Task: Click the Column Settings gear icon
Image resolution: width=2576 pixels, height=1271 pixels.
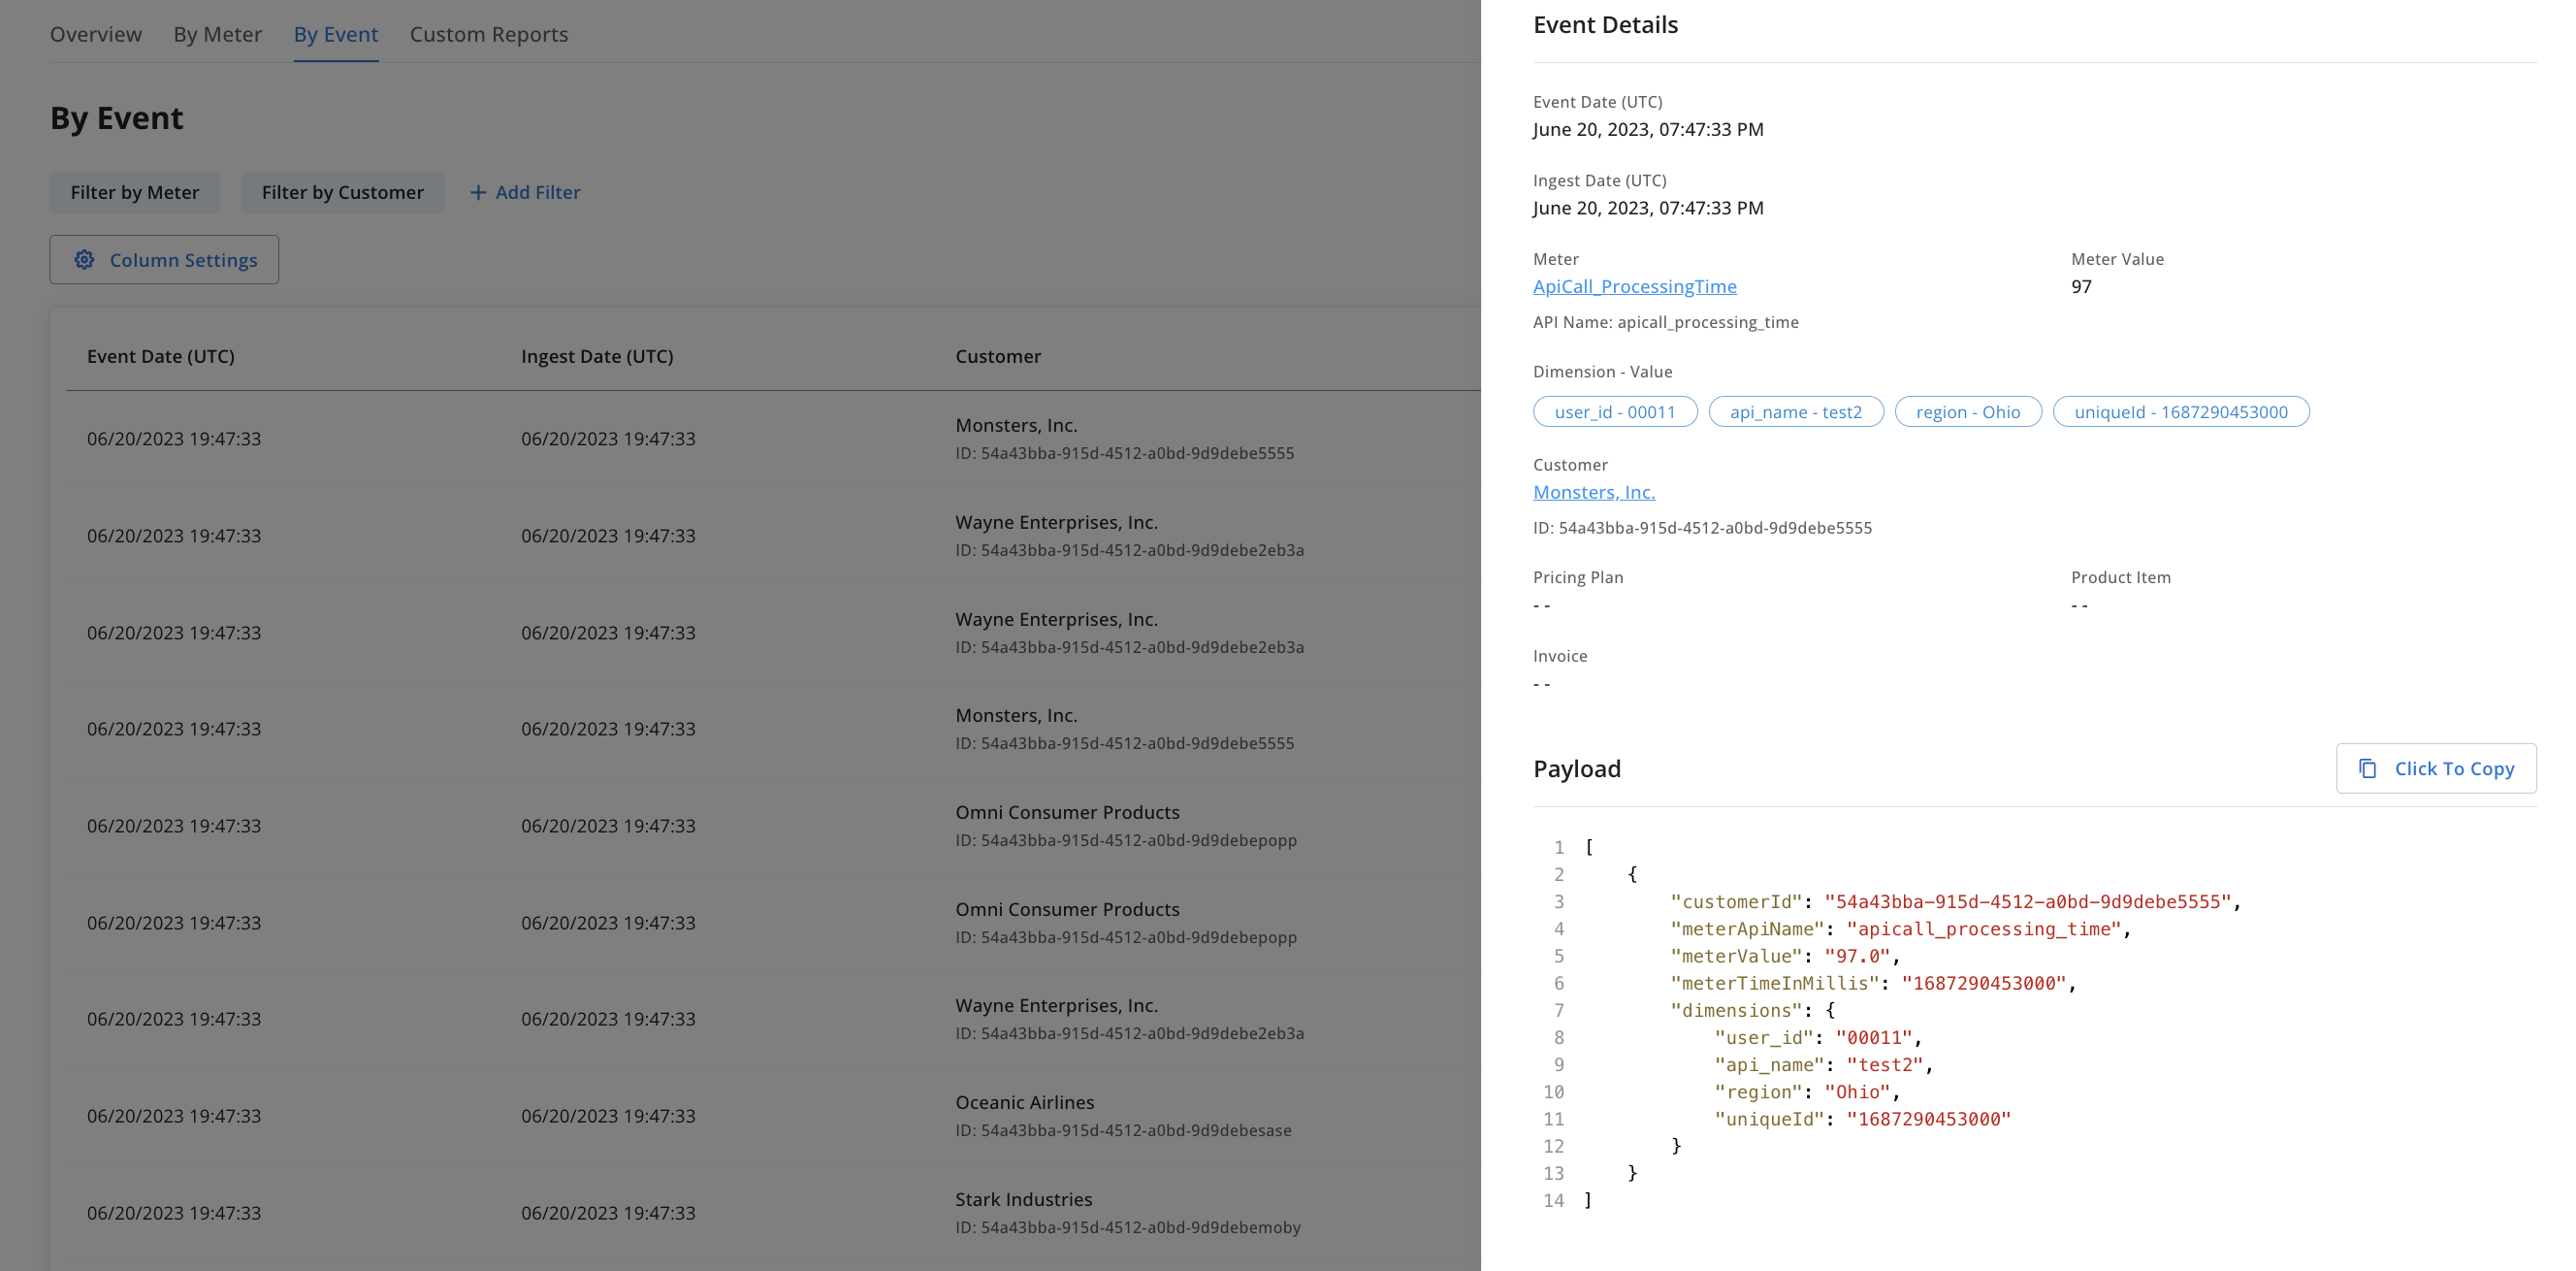Action: (x=85, y=260)
